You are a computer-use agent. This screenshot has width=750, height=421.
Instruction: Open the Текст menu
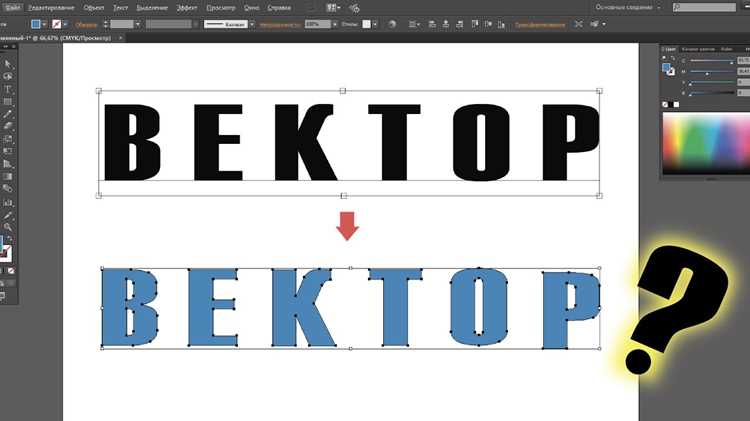[x=121, y=8]
